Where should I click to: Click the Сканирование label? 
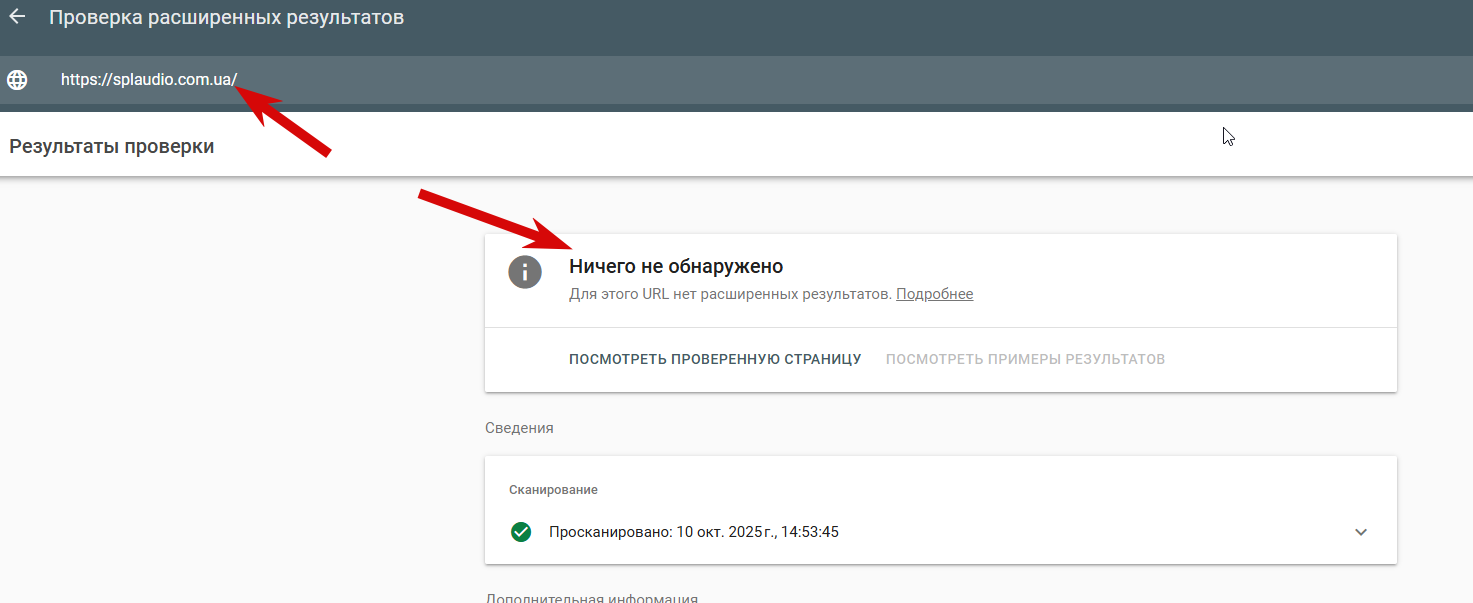(553, 490)
